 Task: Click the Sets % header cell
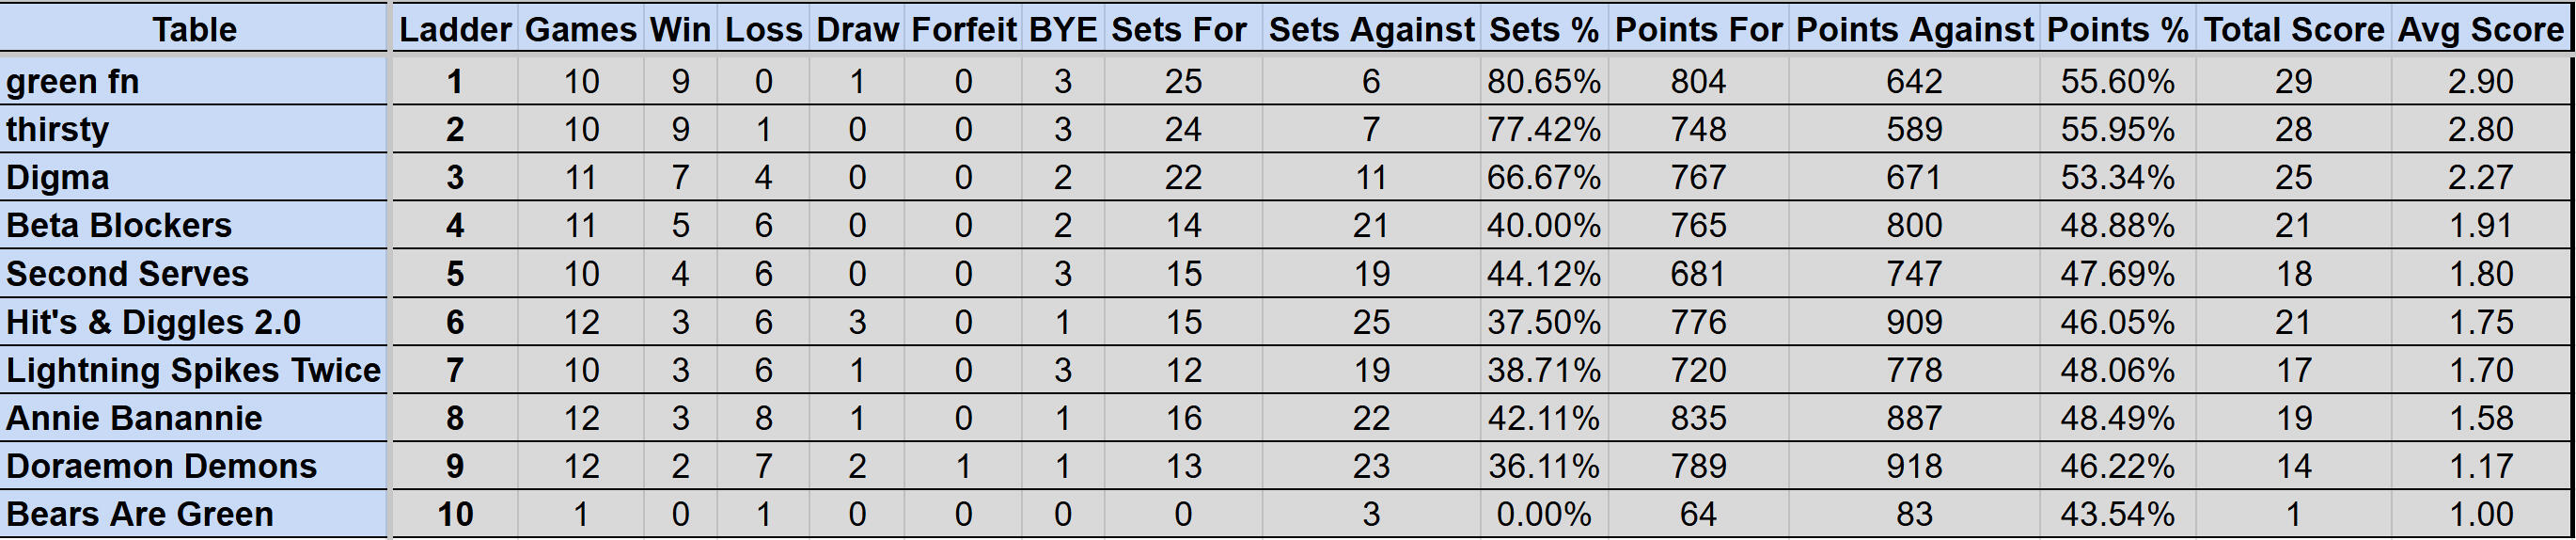tap(1543, 29)
